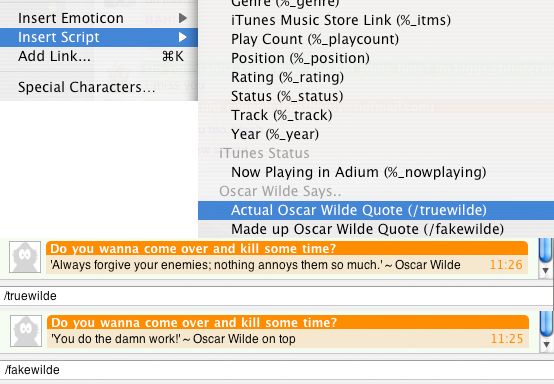Screen dimensions: 554x384
Task: Insert the Position (%_position) script
Action: (x=376, y=58)
